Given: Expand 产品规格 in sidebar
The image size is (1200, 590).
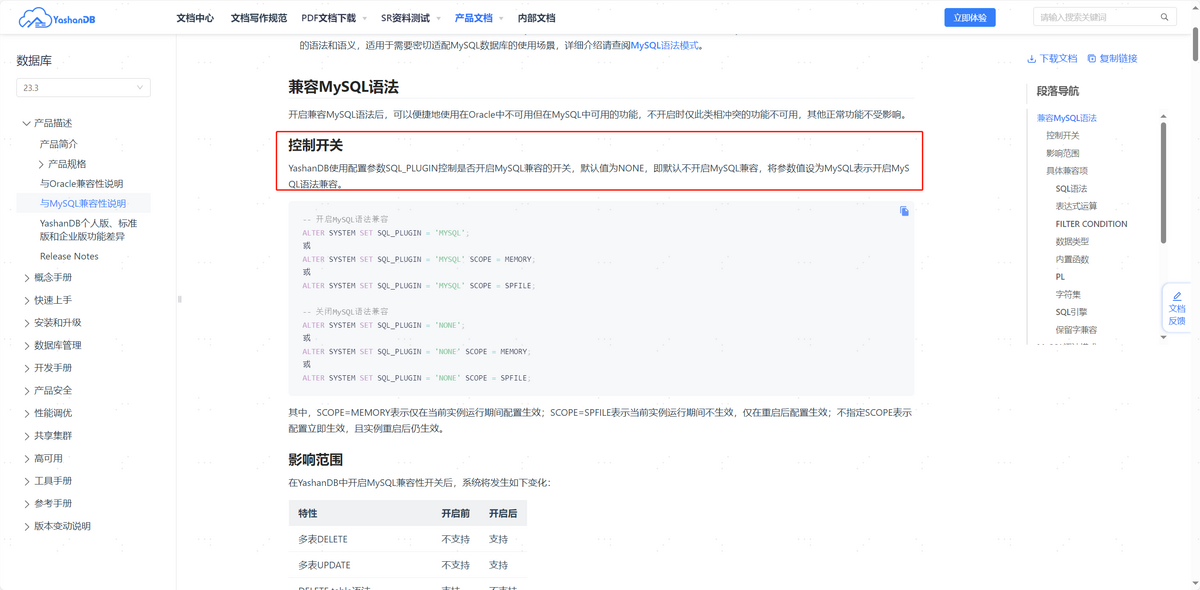Looking at the screenshot, I should click(42, 164).
